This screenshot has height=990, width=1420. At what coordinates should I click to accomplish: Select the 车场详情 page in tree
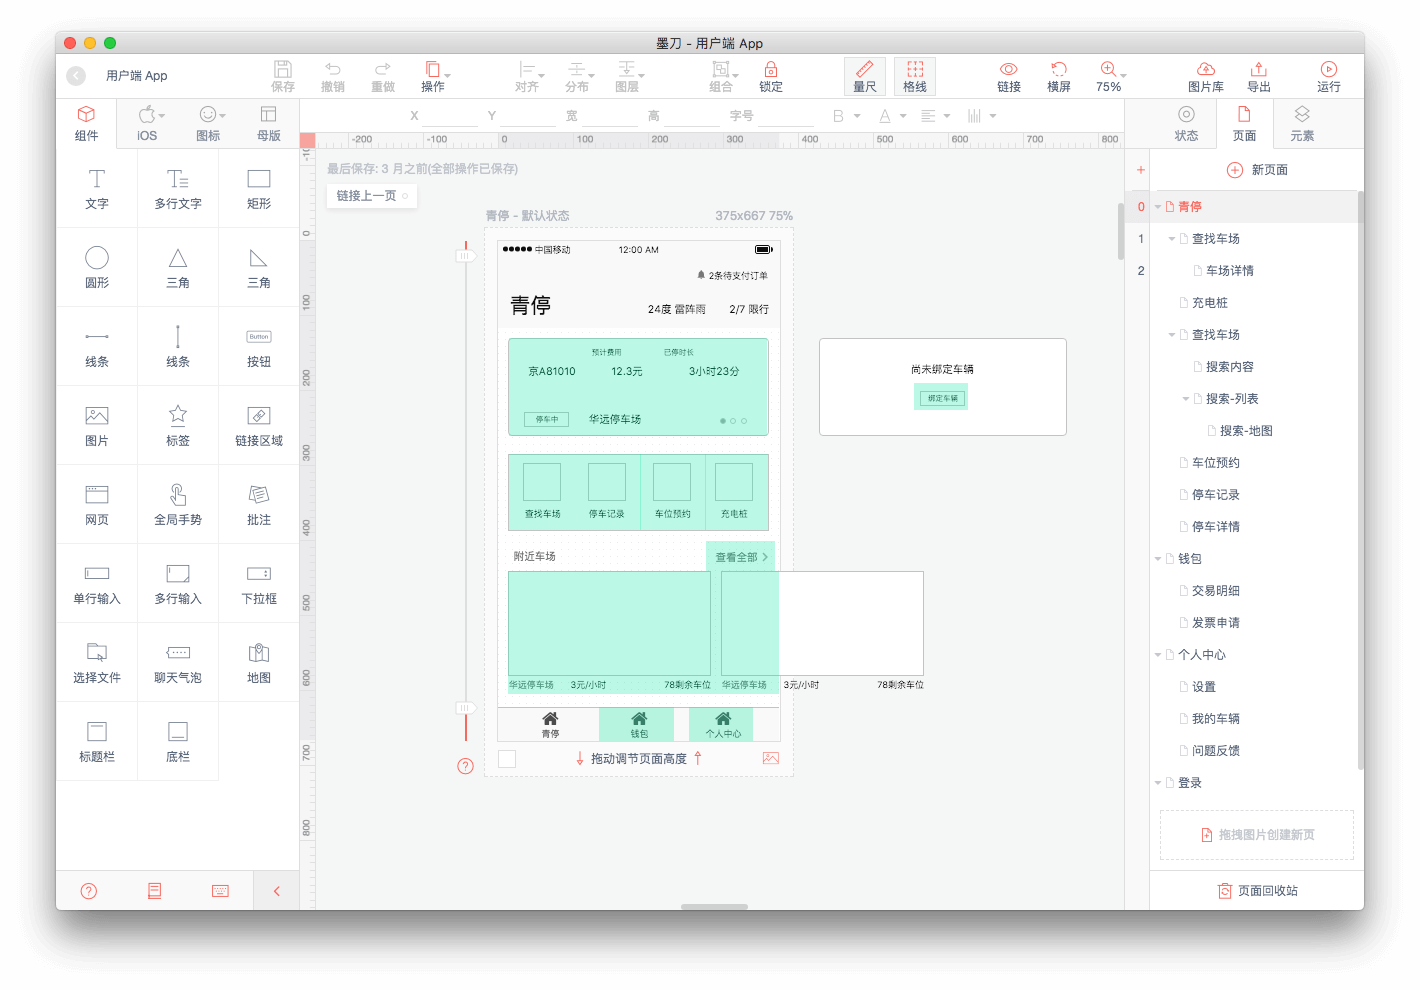pos(1229,271)
